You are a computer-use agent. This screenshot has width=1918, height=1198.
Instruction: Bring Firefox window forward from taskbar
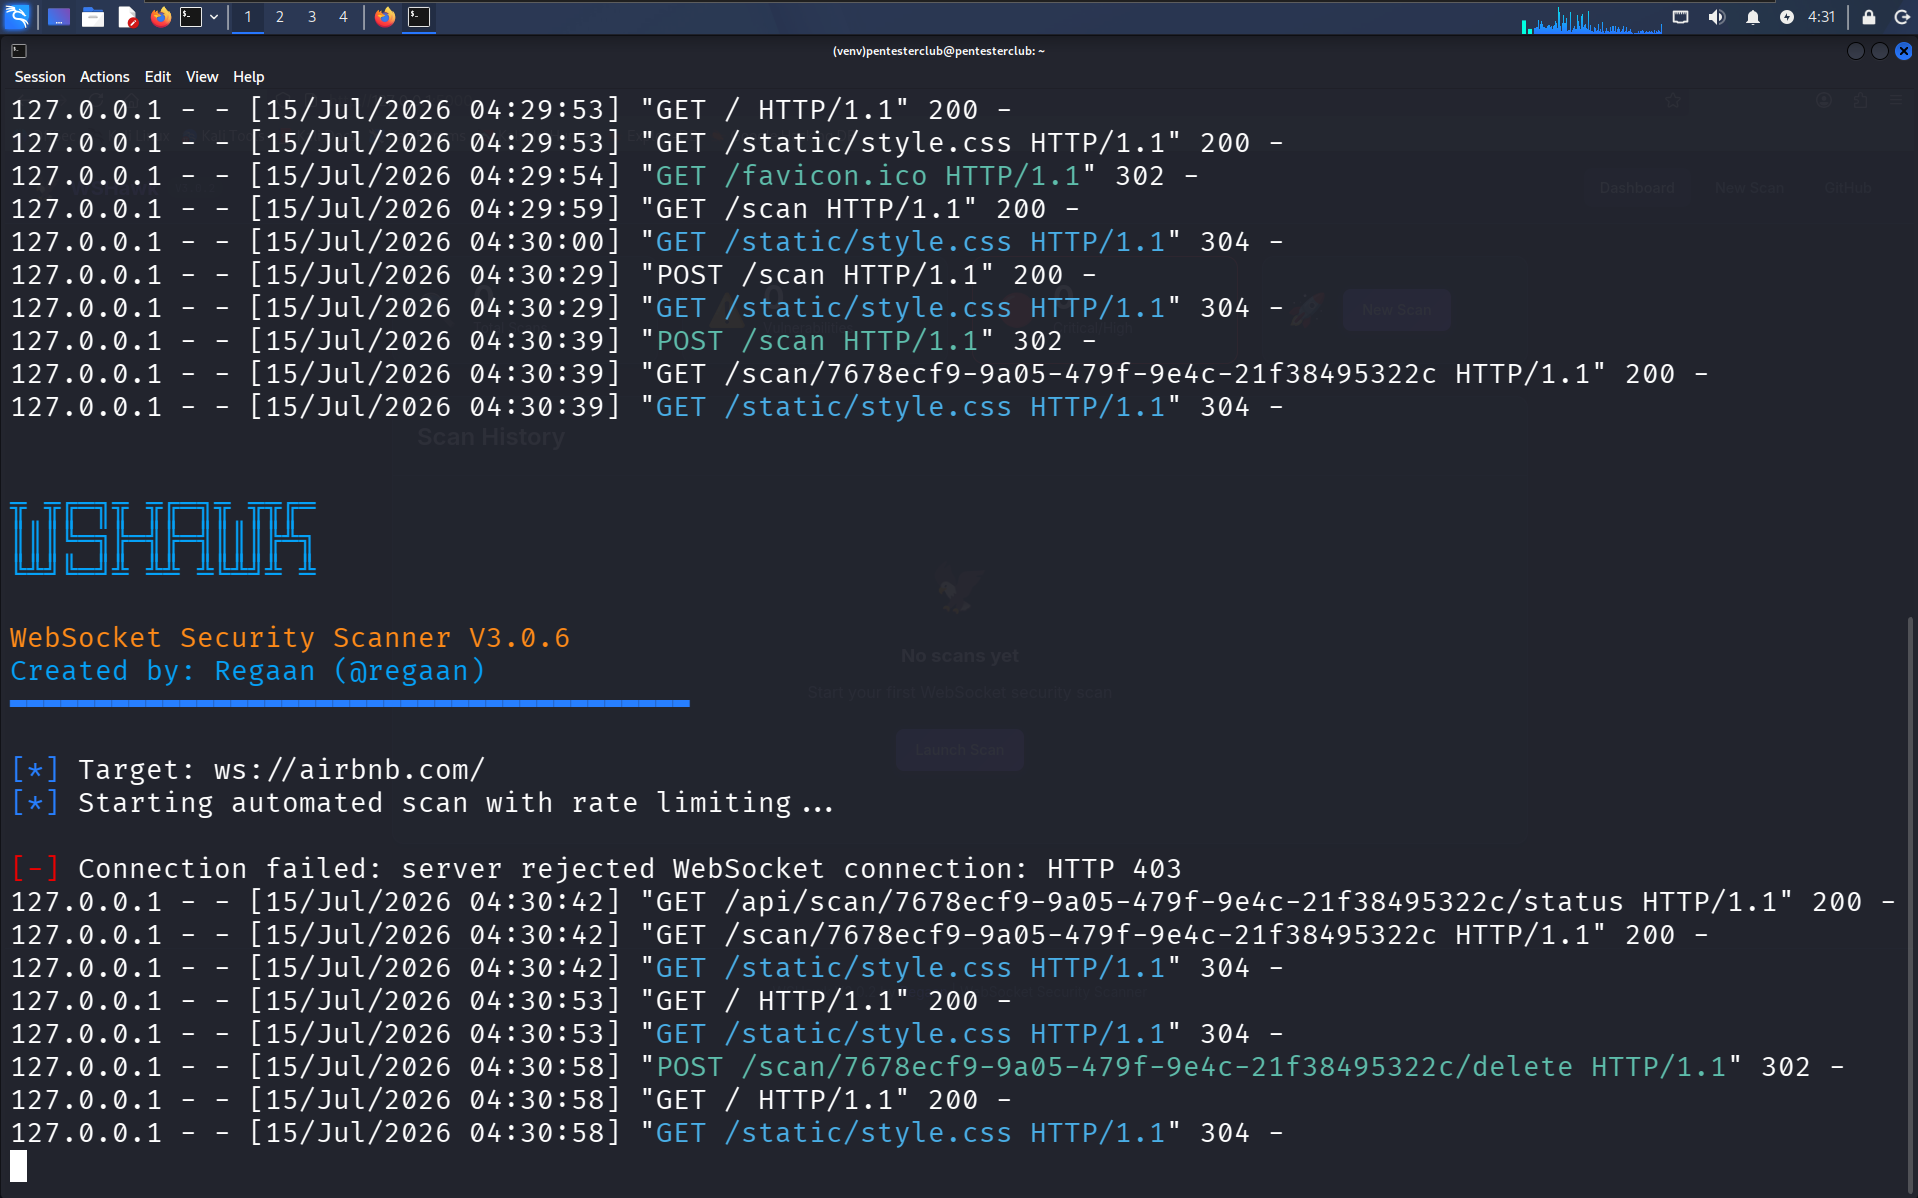pyautogui.click(x=385, y=16)
